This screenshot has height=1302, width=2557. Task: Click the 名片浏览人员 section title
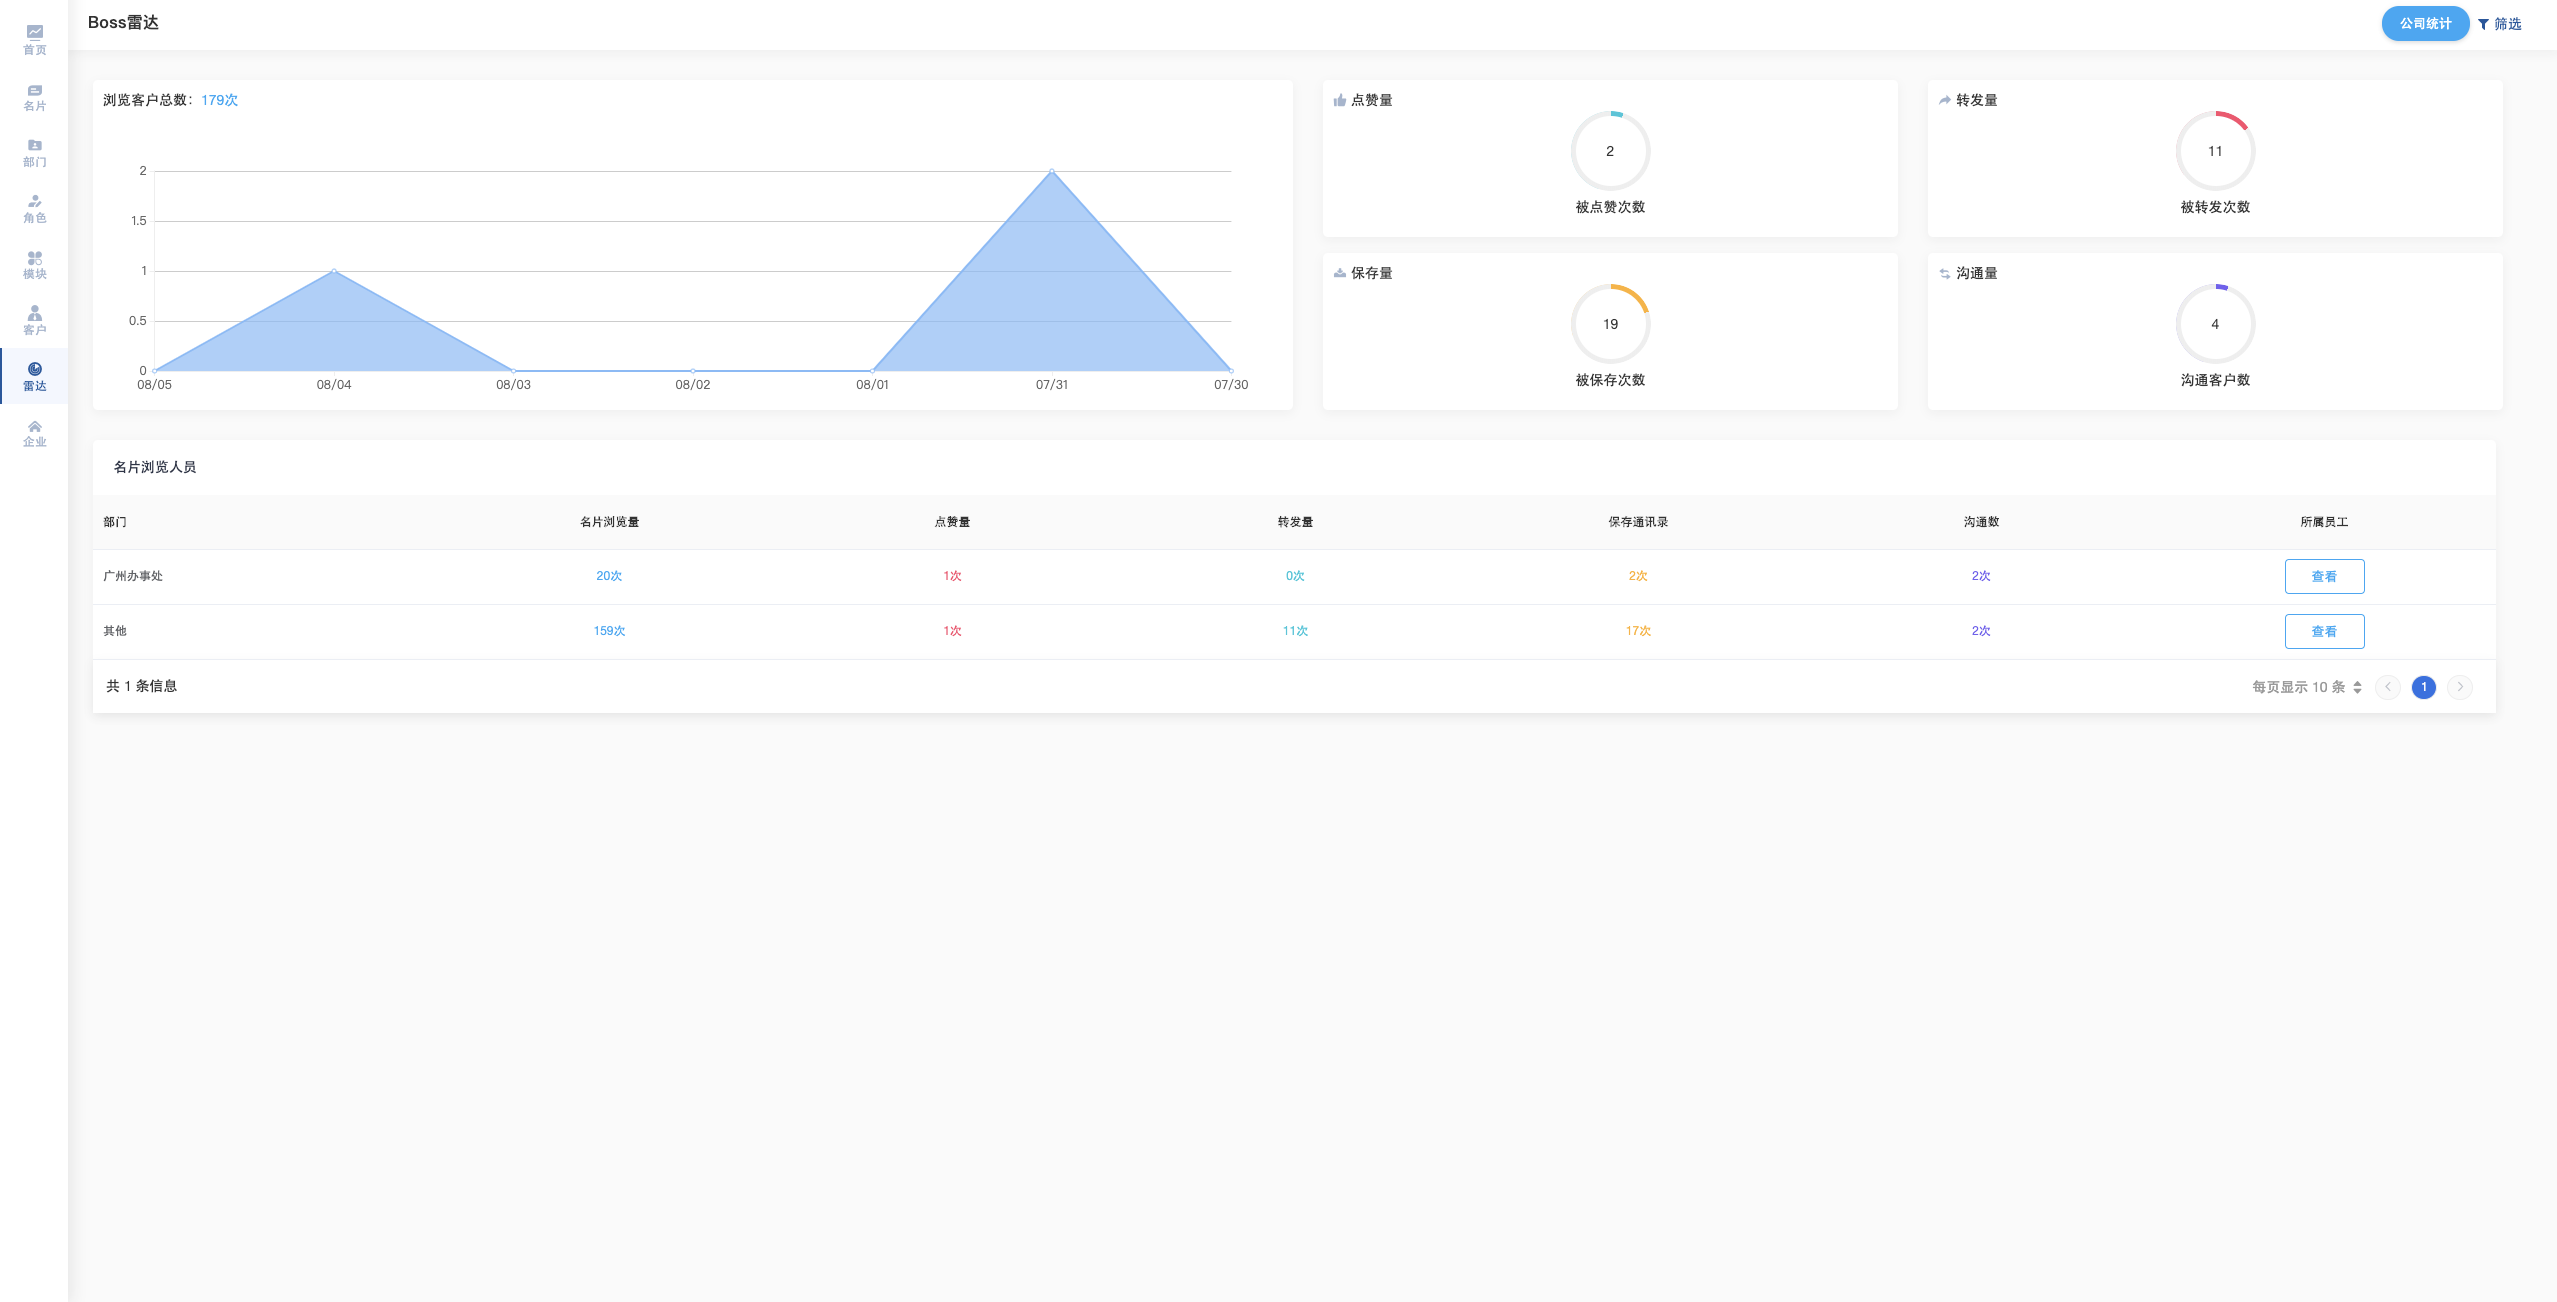(x=155, y=467)
